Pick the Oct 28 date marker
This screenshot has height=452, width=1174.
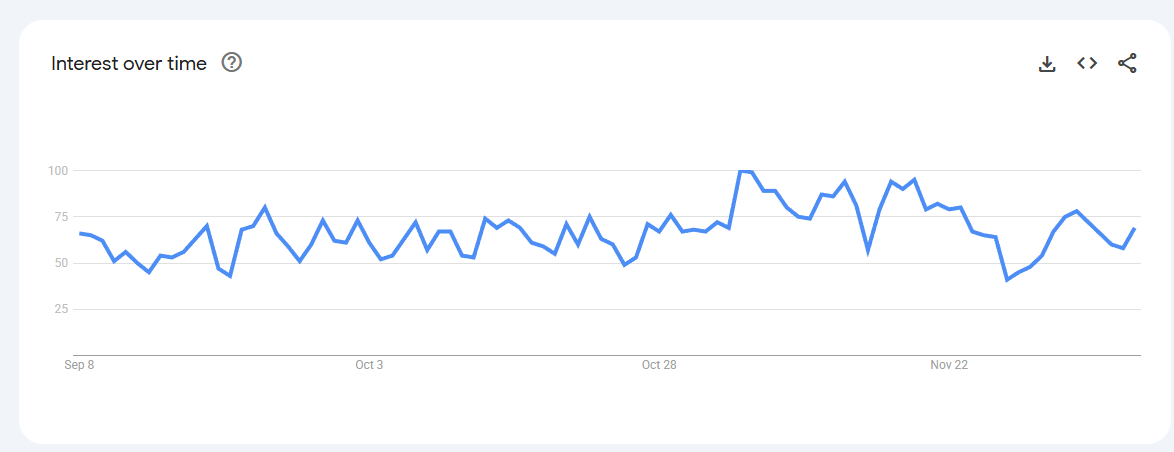[659, 365]
